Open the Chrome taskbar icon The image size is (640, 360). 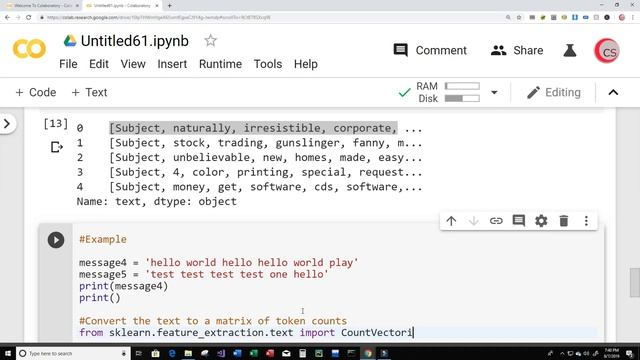(368, 353)
